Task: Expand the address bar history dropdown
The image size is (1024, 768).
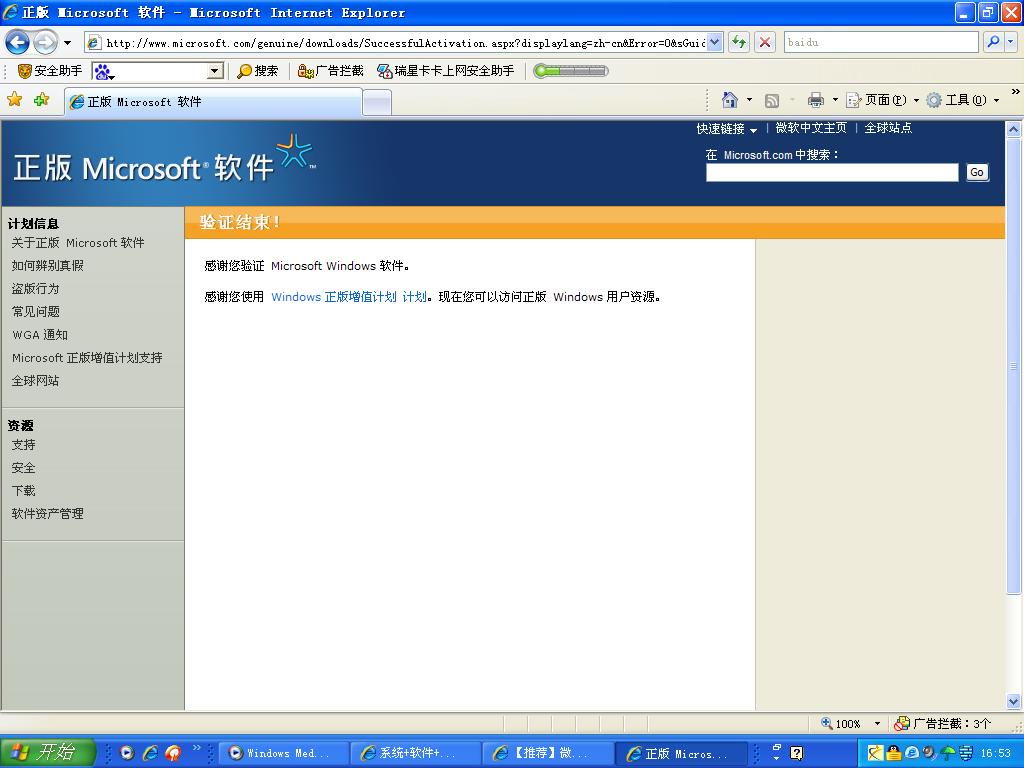Action: coord(715,43)
